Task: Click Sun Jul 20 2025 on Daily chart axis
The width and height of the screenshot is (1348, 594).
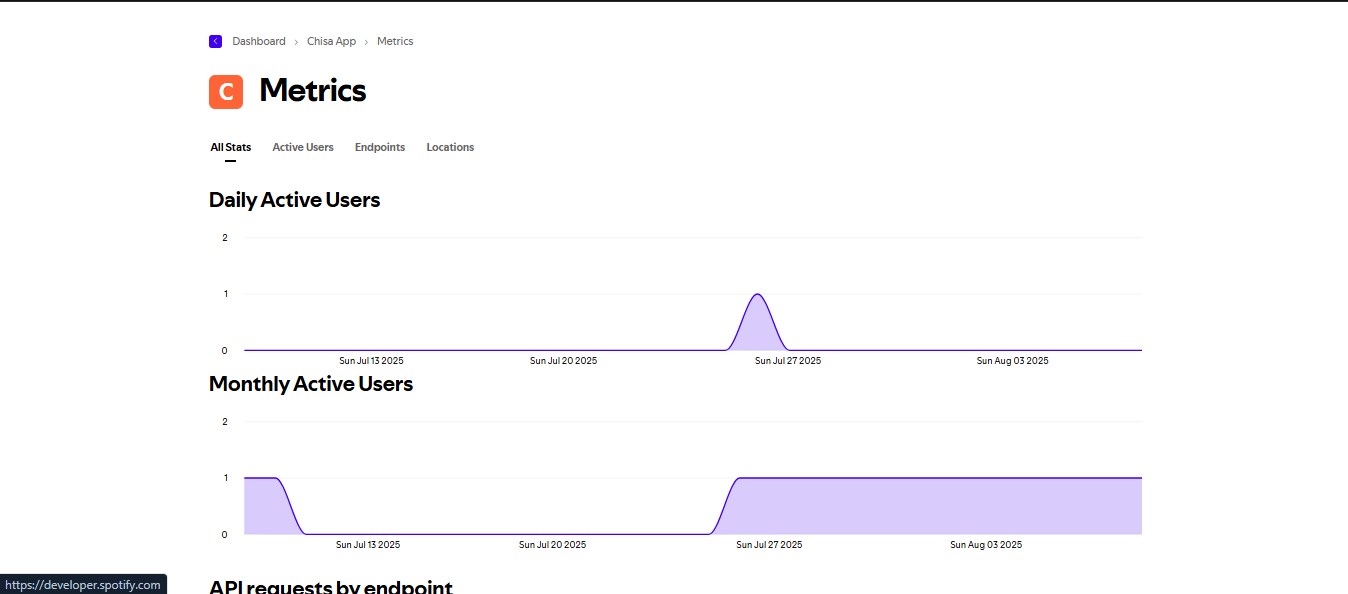Action: [563, 361]
